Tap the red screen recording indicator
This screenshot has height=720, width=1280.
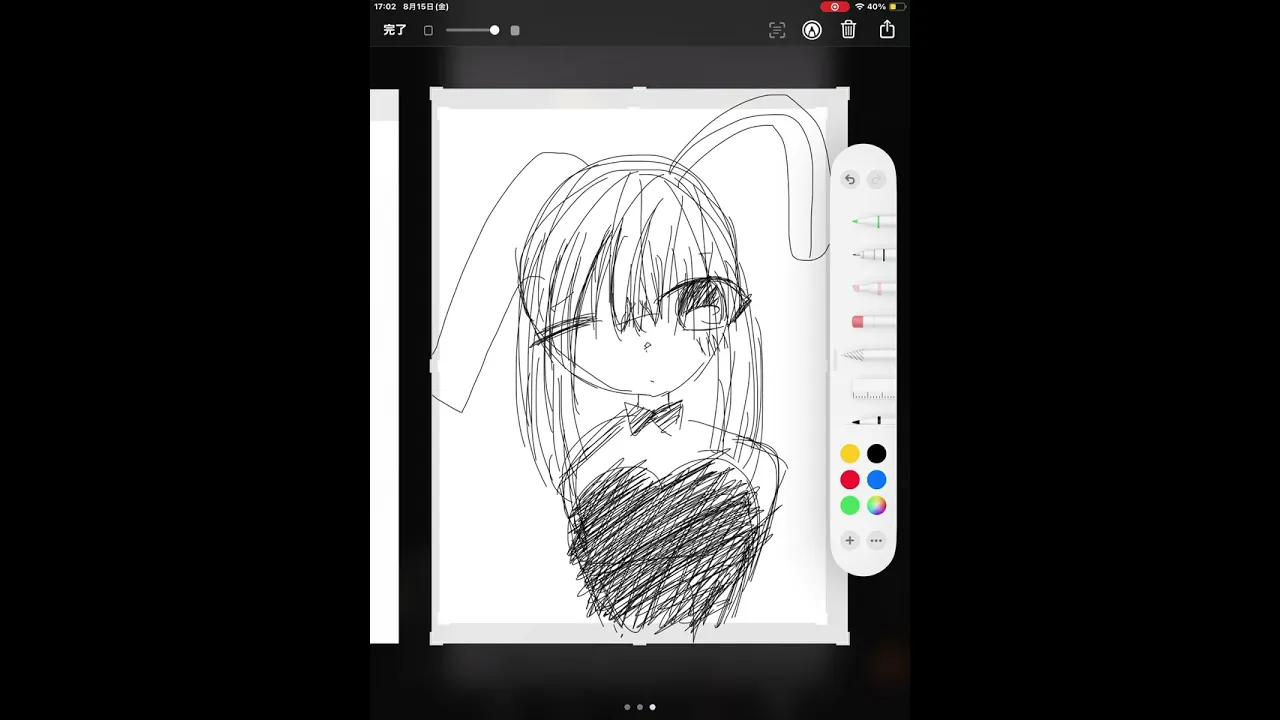coord(834,6)
